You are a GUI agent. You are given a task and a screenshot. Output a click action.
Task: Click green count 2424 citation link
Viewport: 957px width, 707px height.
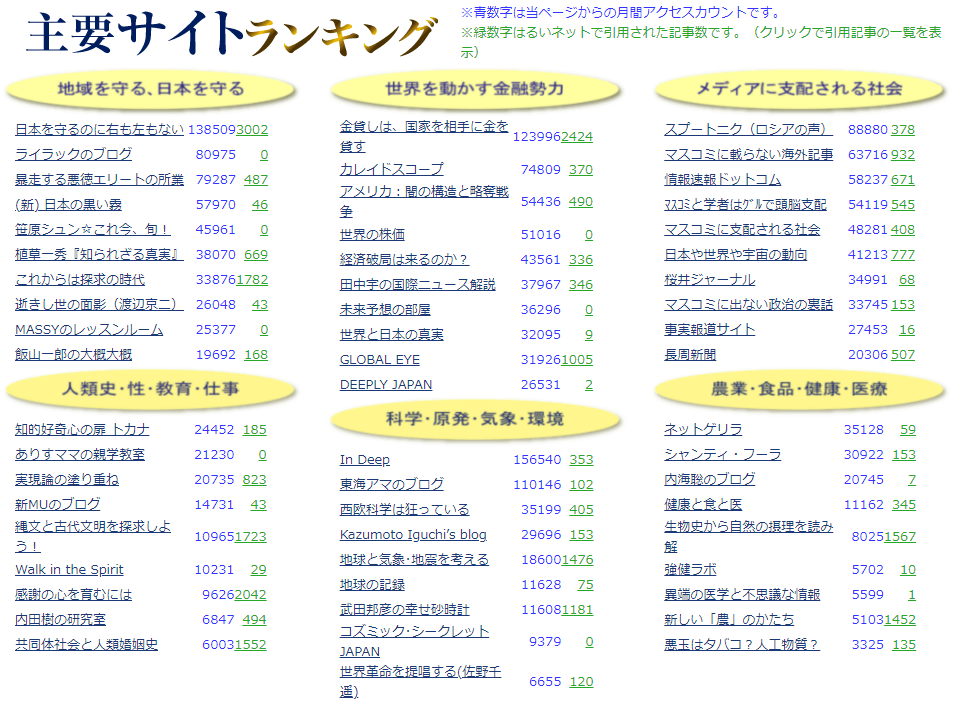(x=577, y=136)
